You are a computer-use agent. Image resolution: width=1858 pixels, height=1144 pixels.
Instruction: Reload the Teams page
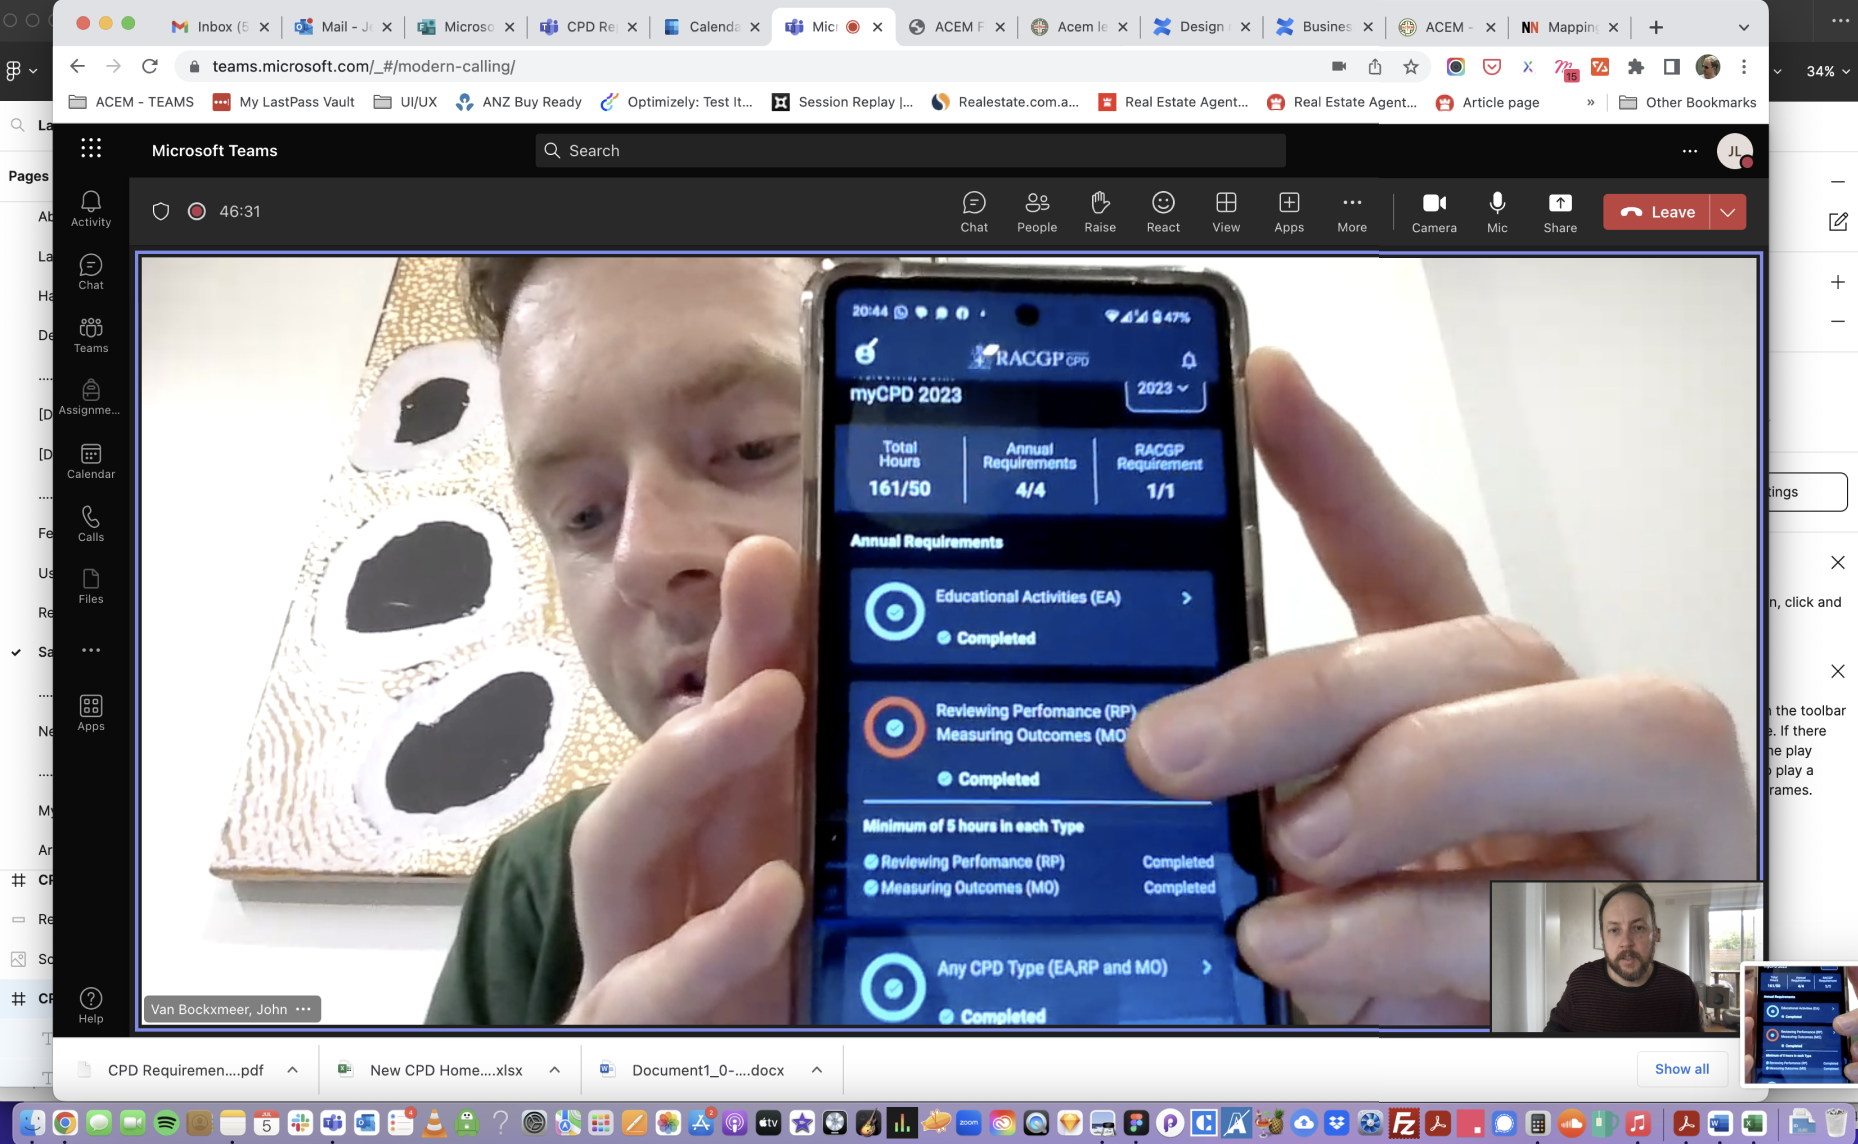tap(150, 66)
